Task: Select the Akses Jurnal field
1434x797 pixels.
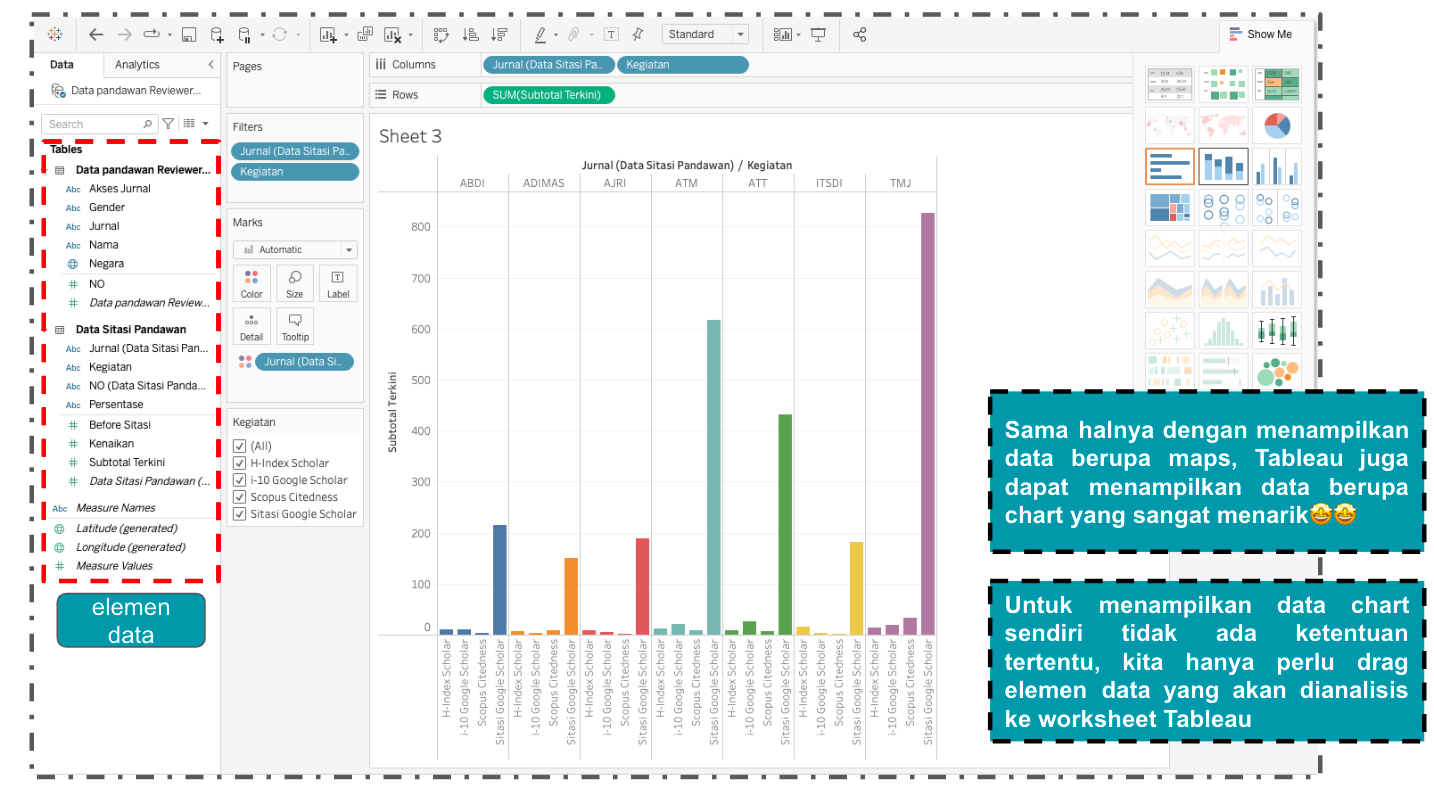Action: (120, 188)
